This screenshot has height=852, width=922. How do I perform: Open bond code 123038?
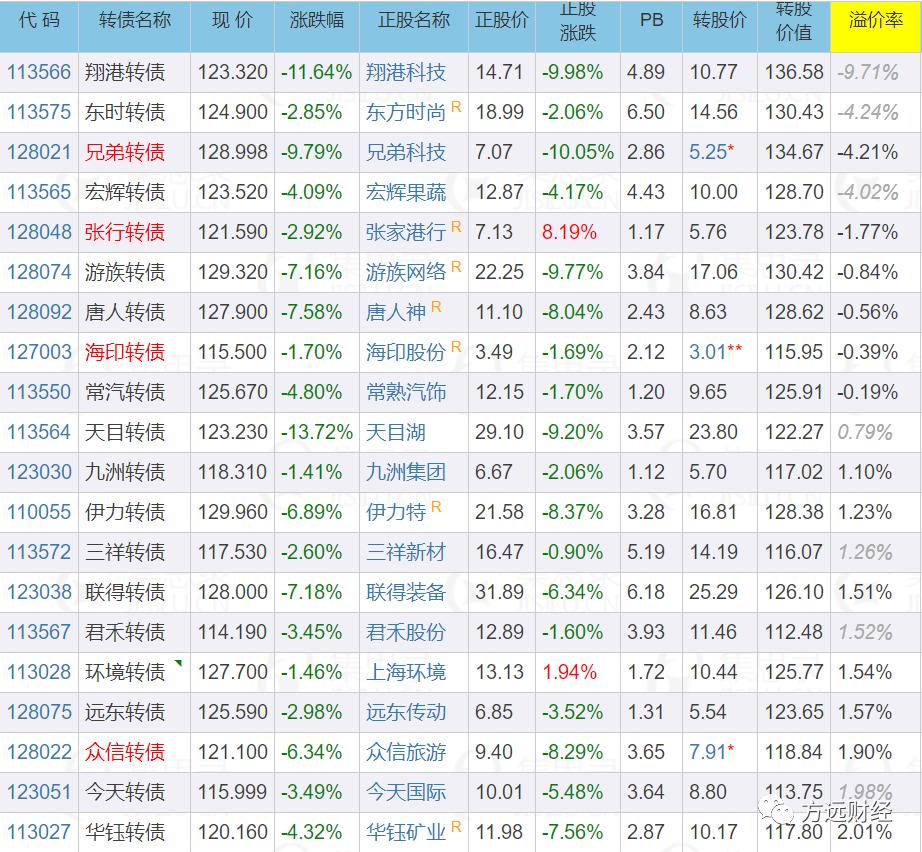point(39,592)
